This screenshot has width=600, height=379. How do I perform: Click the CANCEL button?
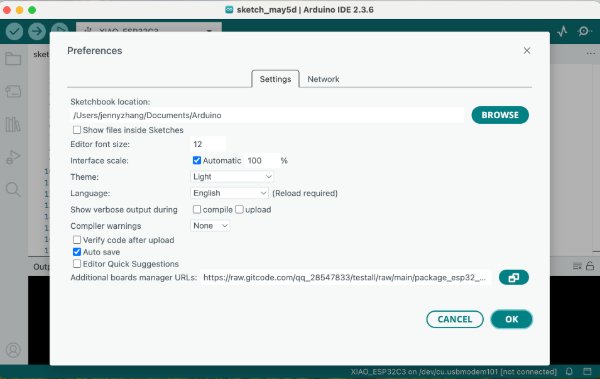click(455, 319)
